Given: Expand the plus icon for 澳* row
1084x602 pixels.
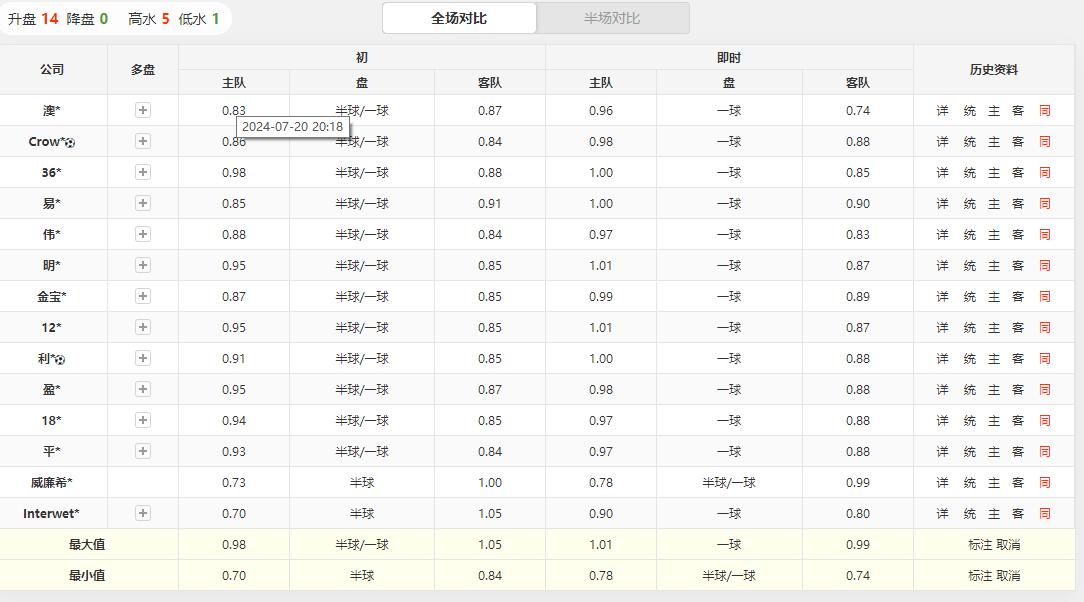Looking at the screenshot, I should pos(143,110).
